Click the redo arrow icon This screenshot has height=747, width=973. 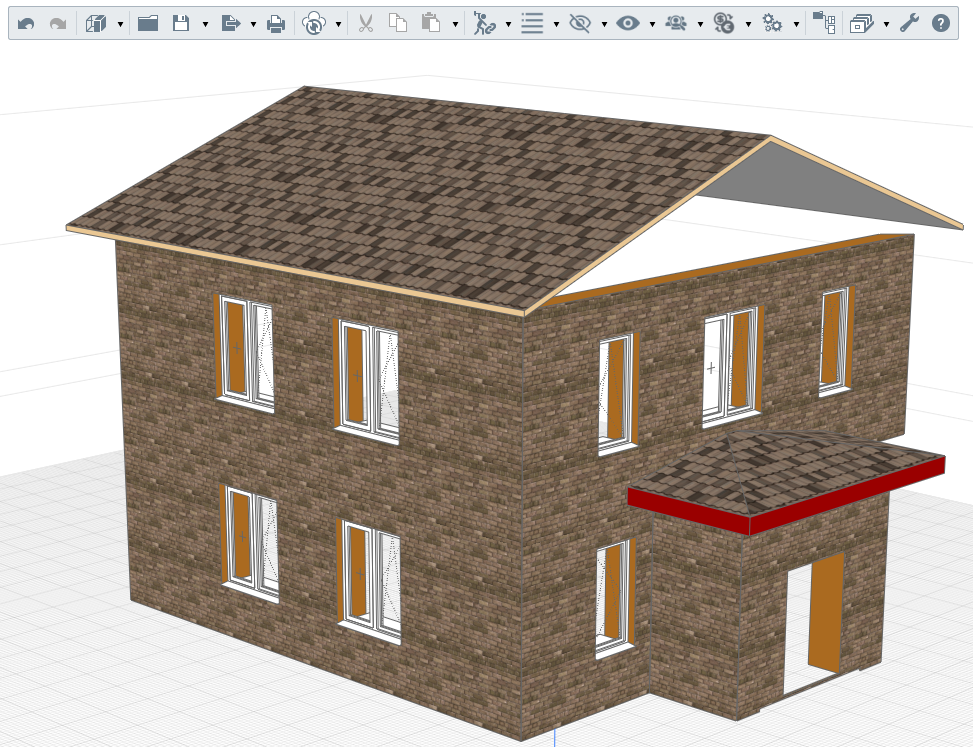click(x=58, y=24)
